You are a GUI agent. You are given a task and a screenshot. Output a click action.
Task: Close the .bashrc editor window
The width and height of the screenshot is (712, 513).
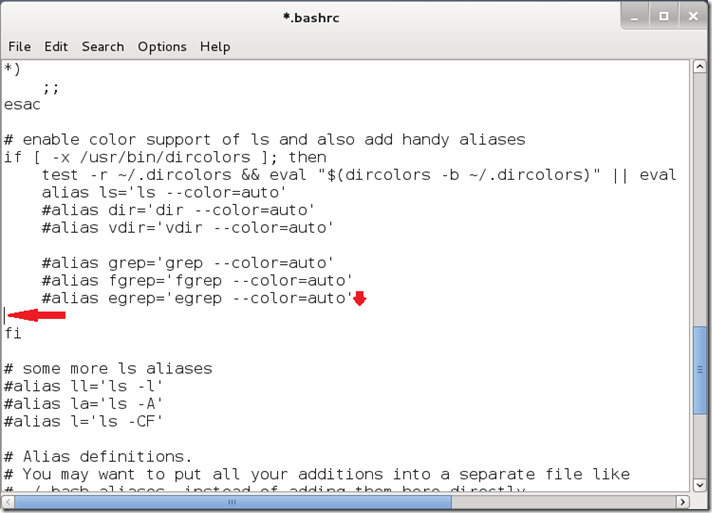tap(691, 16)
